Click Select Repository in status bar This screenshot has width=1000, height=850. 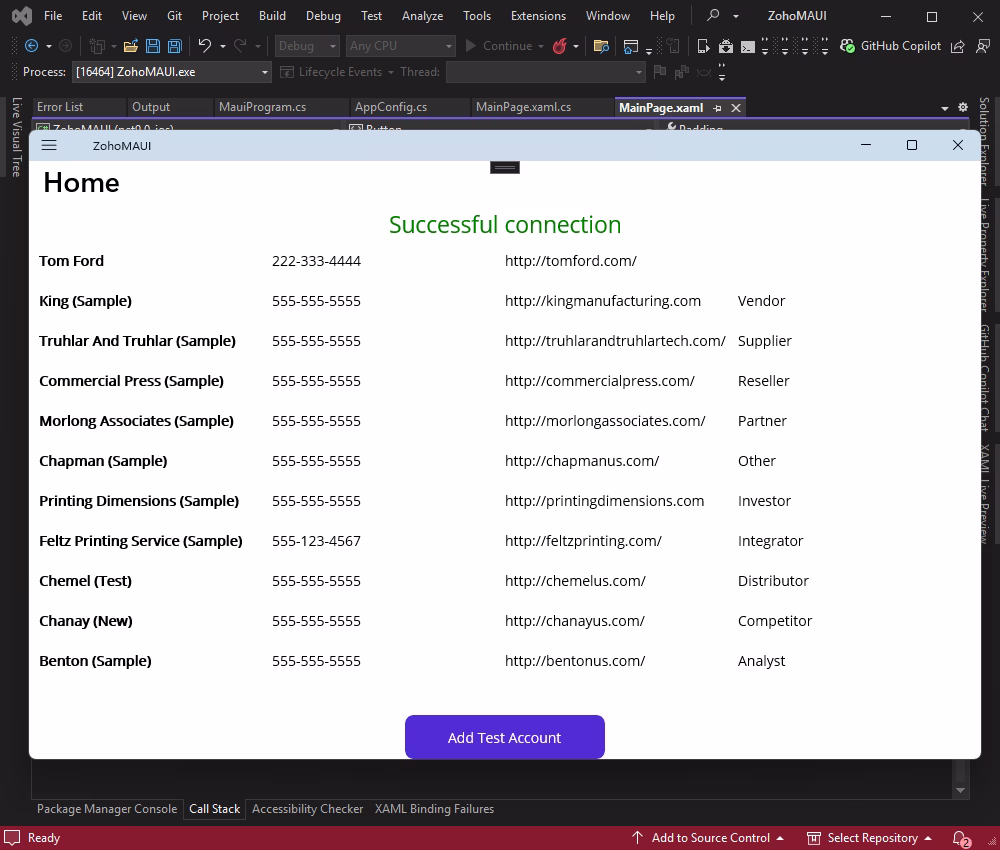pyautogui.click(x=869, y=838)
